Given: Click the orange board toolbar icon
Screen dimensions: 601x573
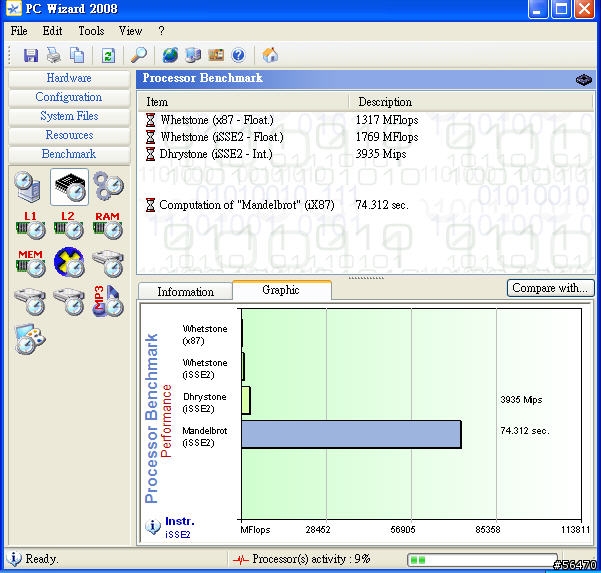Looking at the screenshot, I should 216,55.
